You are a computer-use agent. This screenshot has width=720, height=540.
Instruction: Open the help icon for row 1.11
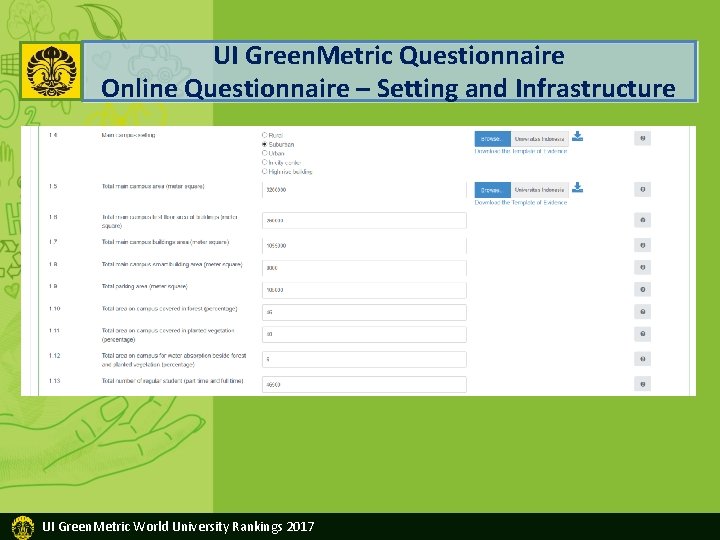pos(642,334)
